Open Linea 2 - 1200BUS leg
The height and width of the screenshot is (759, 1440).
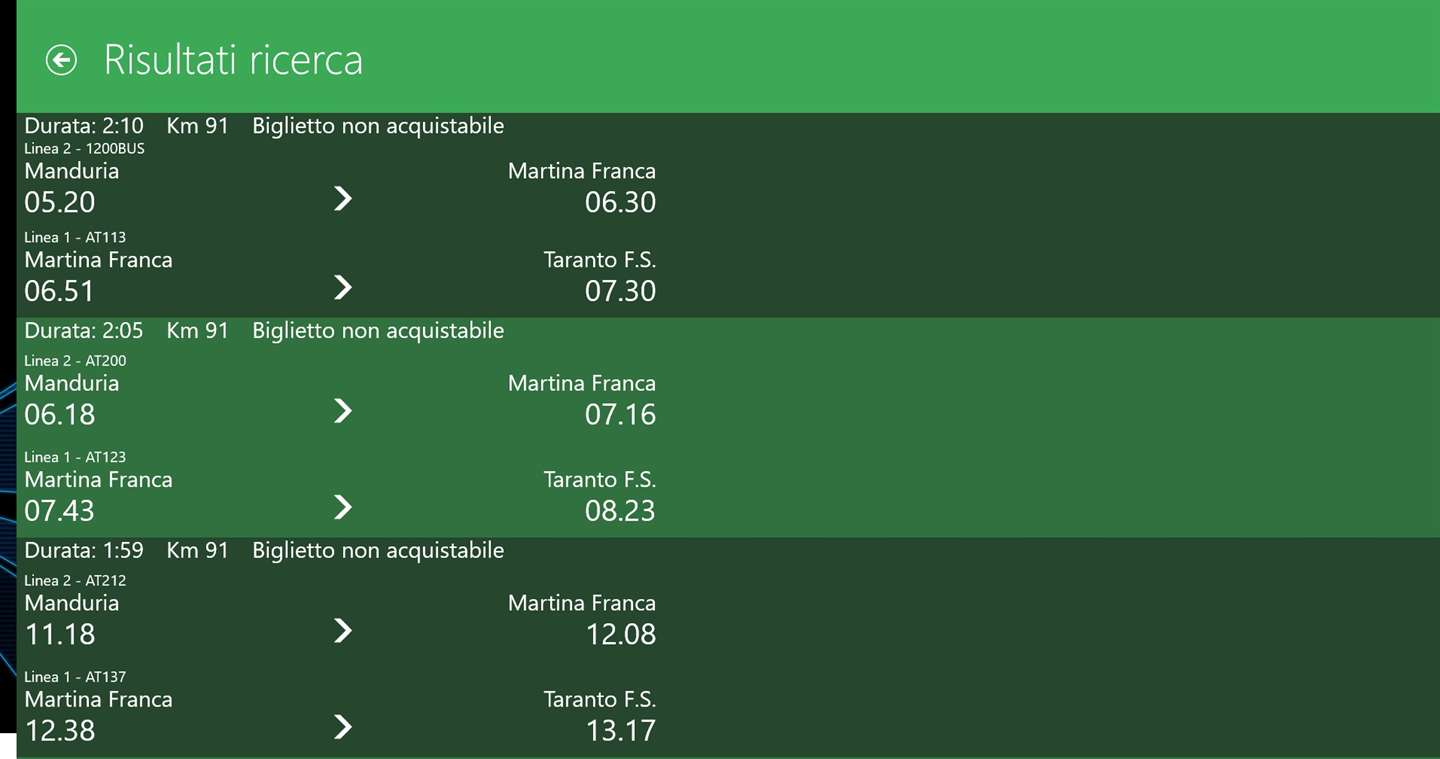[x=84, y=149]
